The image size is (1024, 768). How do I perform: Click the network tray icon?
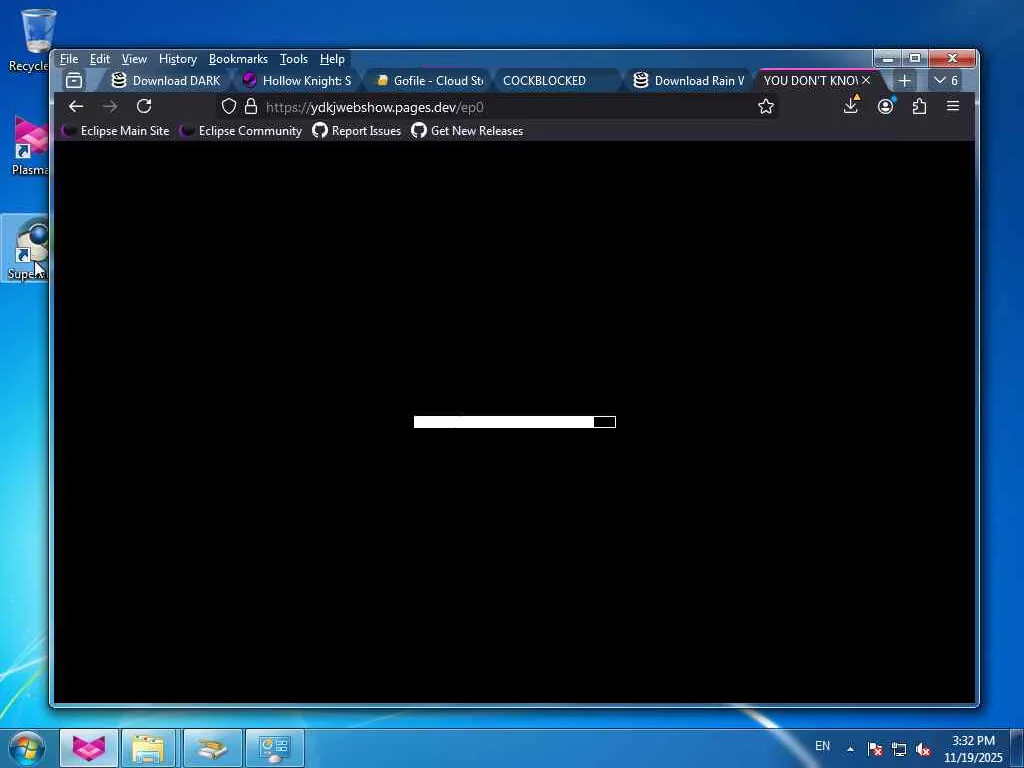[899, 749]
